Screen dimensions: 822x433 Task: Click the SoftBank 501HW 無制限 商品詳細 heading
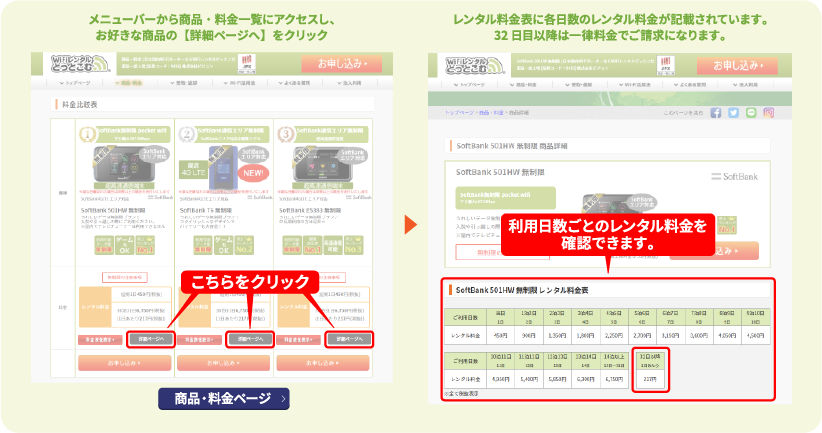[512, 146]
